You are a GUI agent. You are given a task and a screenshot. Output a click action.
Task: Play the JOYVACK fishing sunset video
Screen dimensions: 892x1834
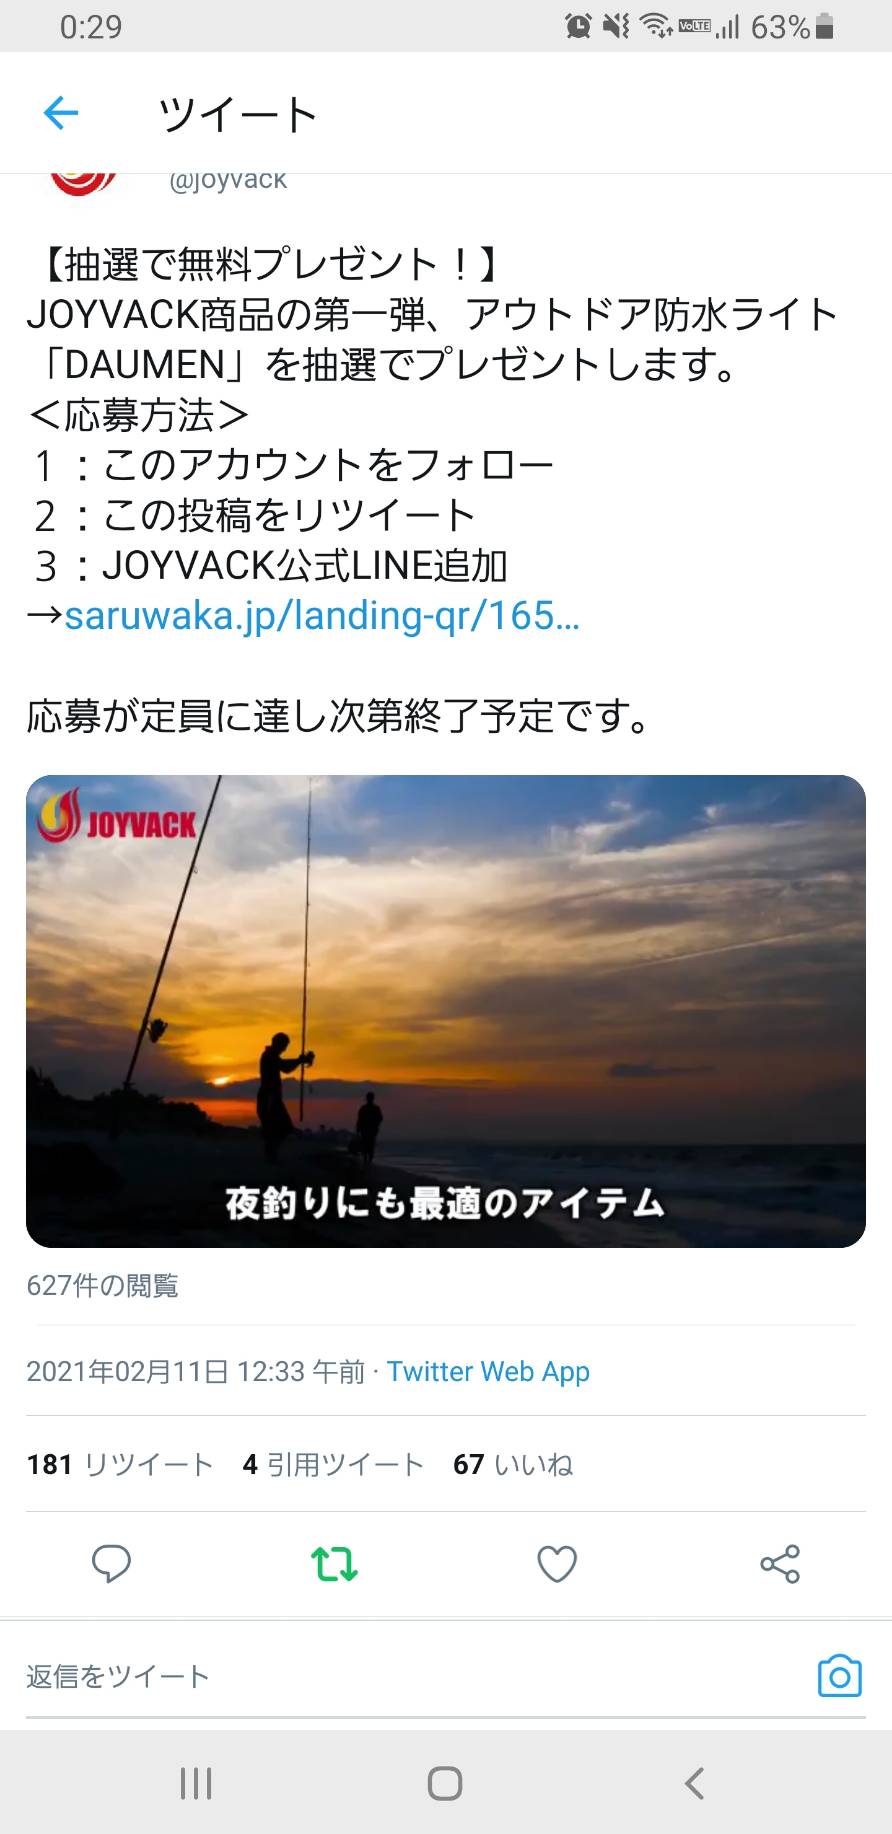tap(446, 1011)
